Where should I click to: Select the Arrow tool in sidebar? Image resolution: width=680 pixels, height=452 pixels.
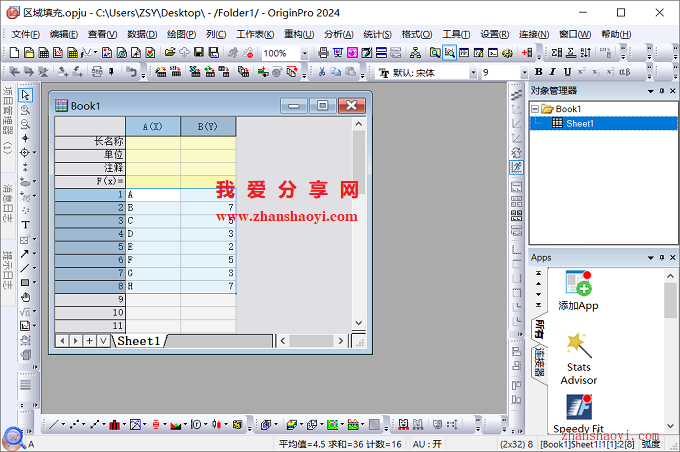25,254
